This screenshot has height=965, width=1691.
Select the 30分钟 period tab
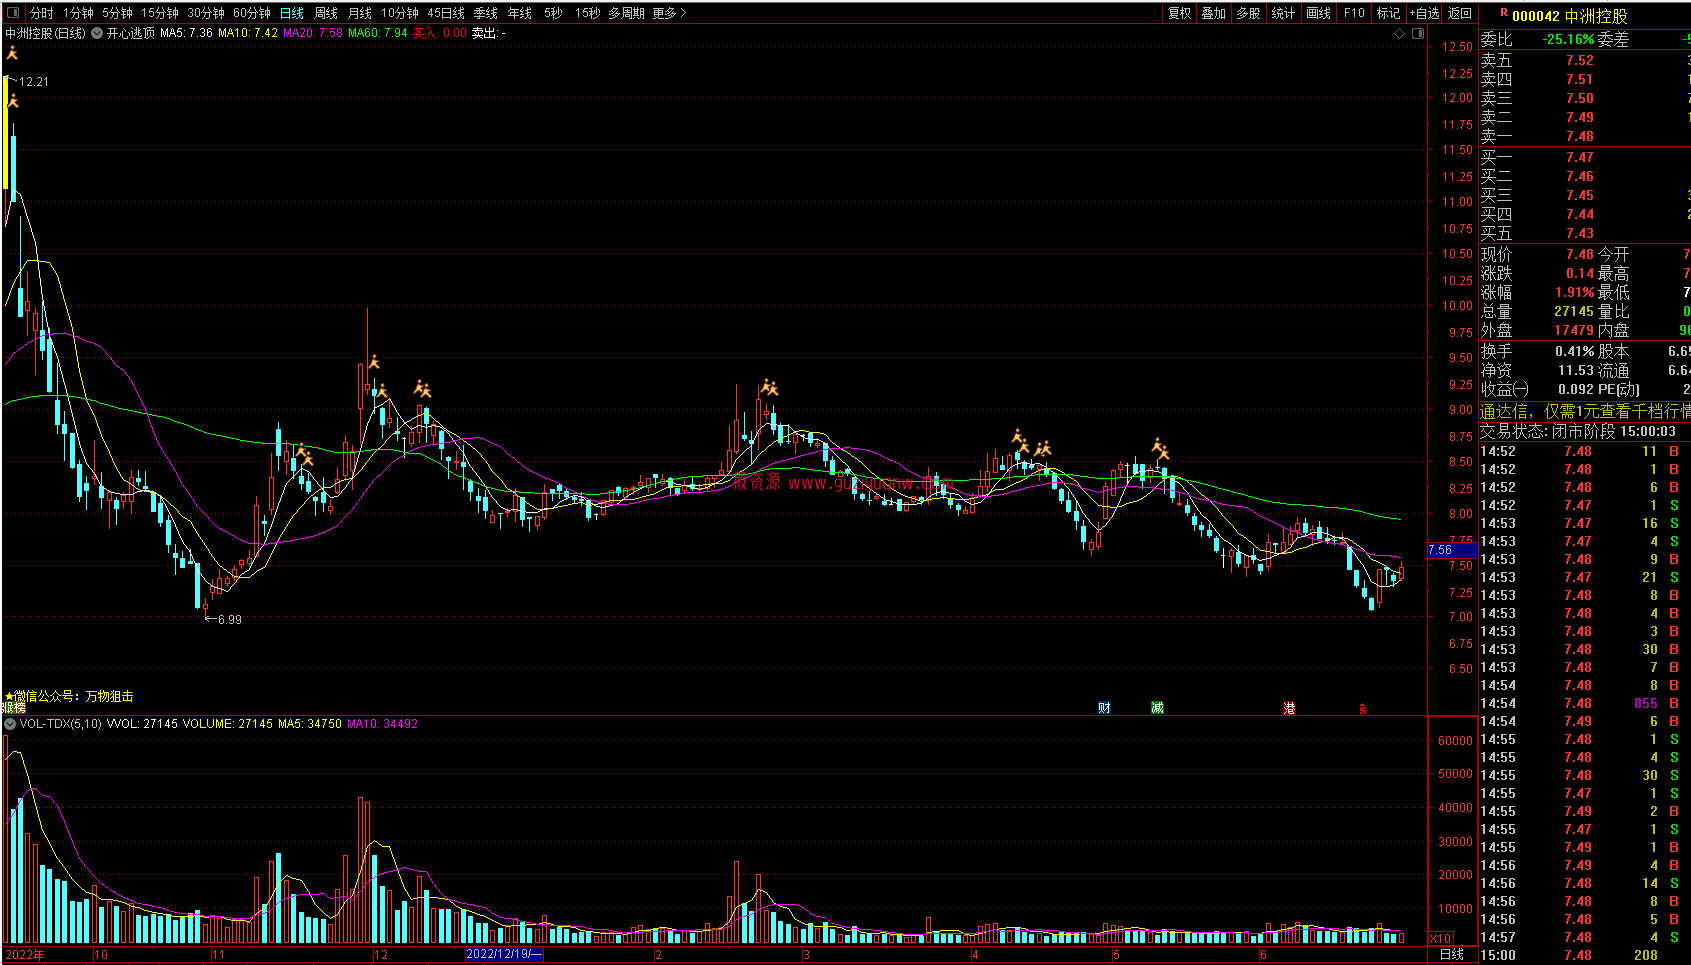206,13
